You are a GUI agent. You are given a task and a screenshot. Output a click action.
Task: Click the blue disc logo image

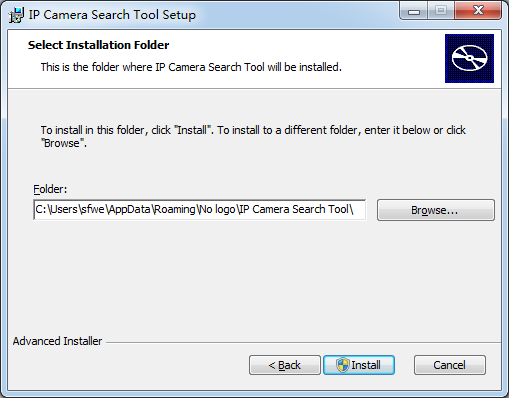469,58
